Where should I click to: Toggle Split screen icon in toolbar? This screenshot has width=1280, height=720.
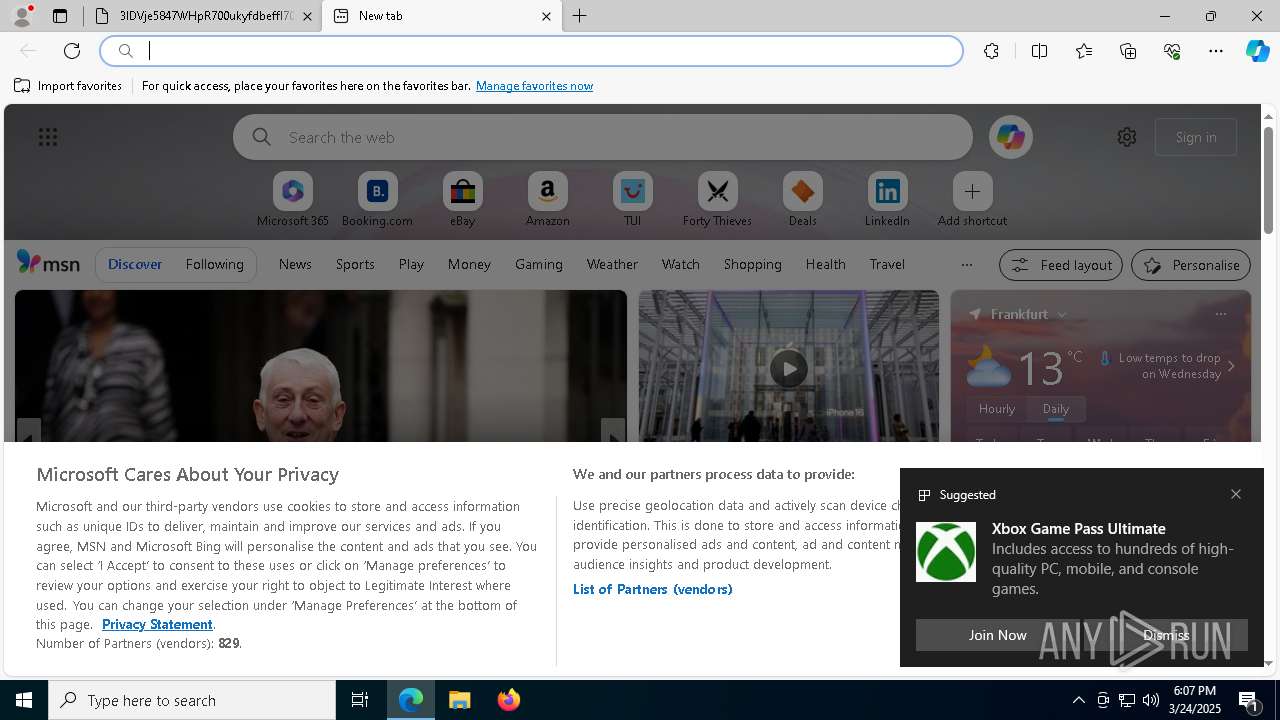[1039, 51]
